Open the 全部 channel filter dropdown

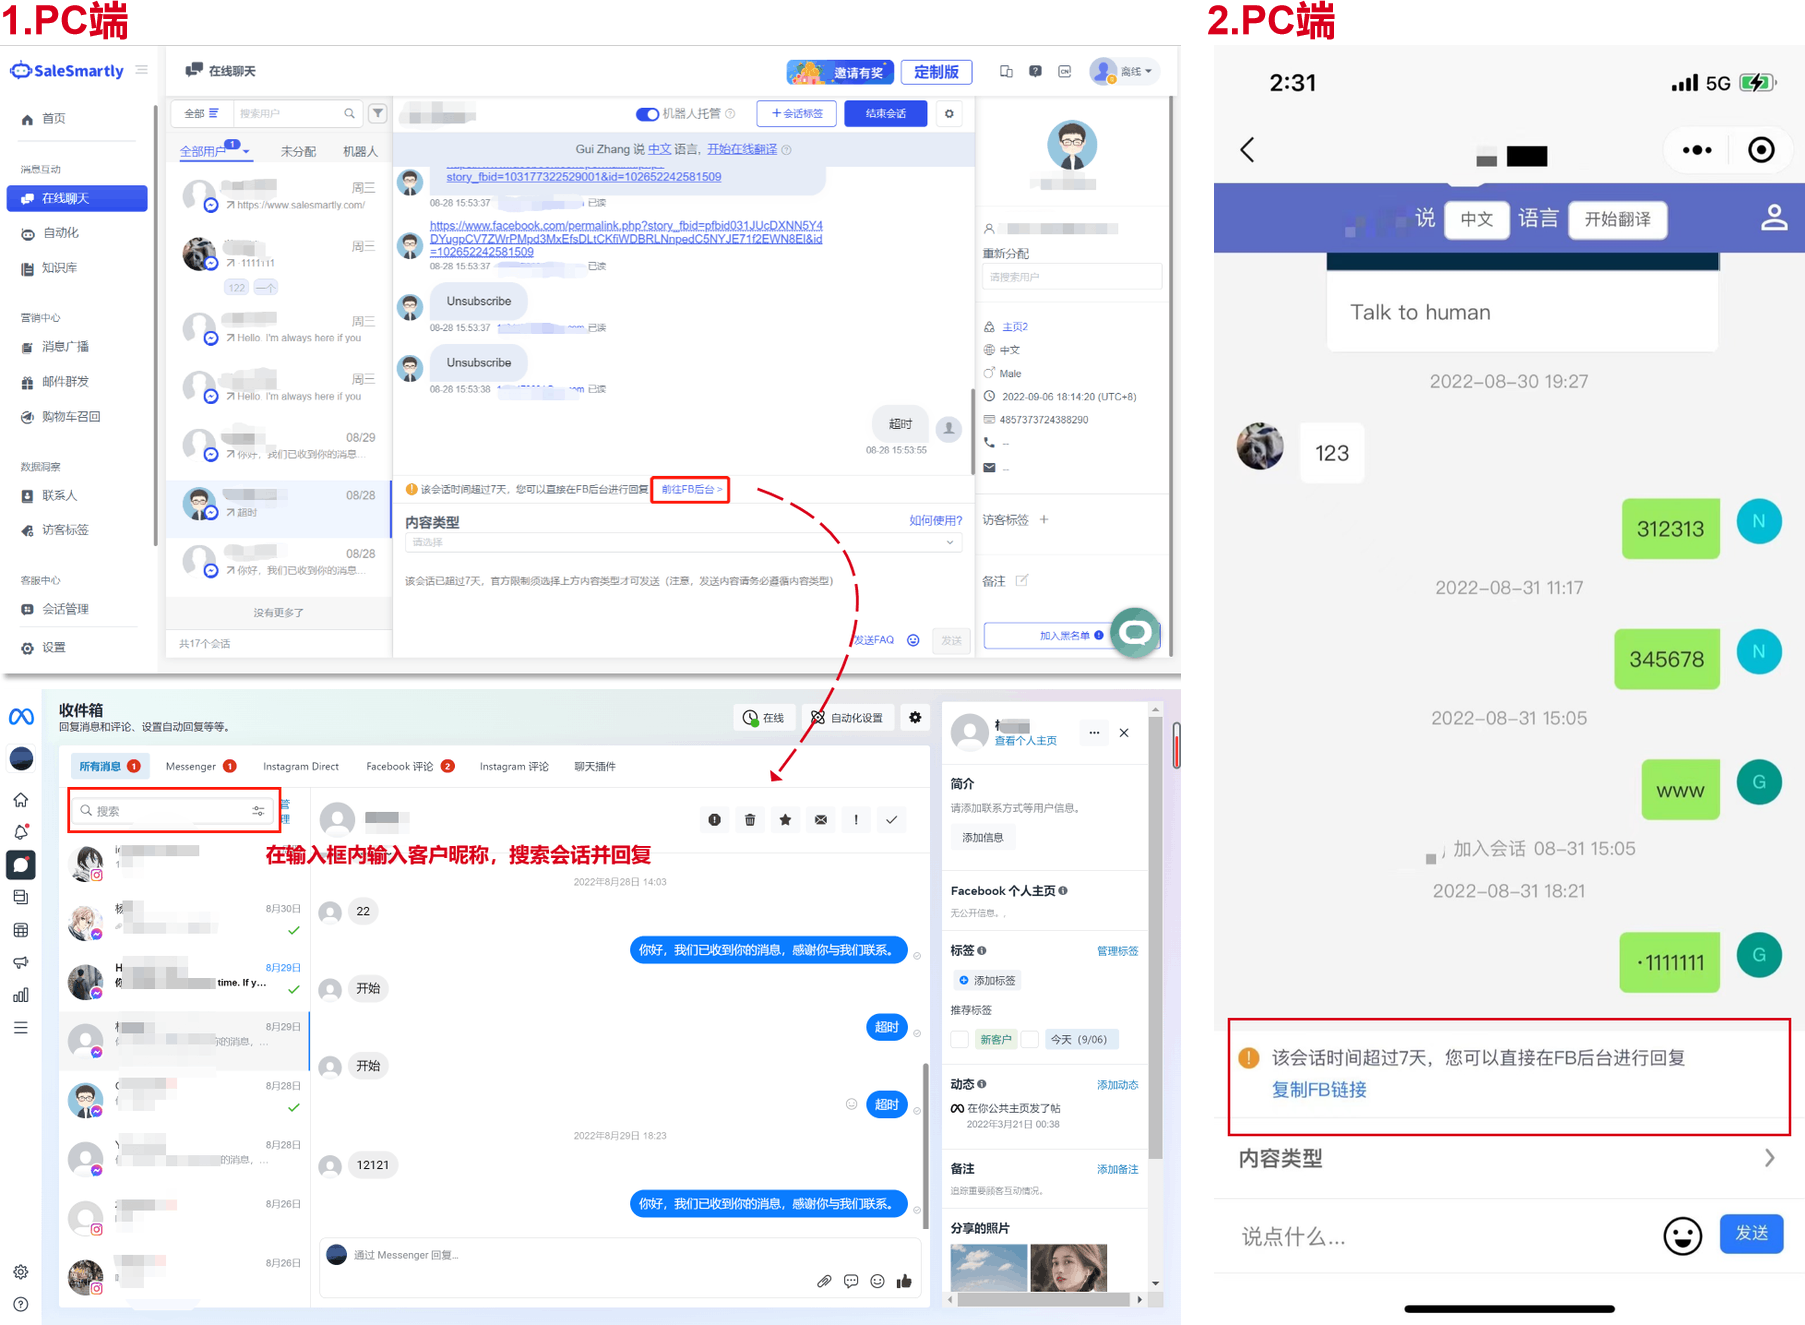pyautogui.click(x=201, y=113)
